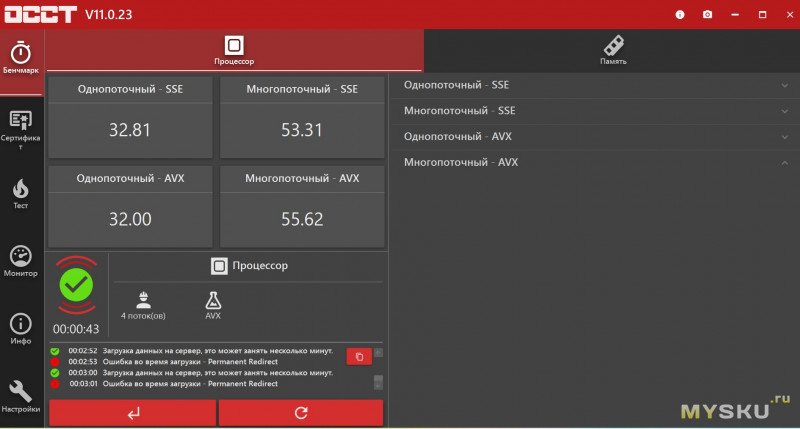
Task: Expand Однопоточный - AVX results row
Action: tap(596, 137)
